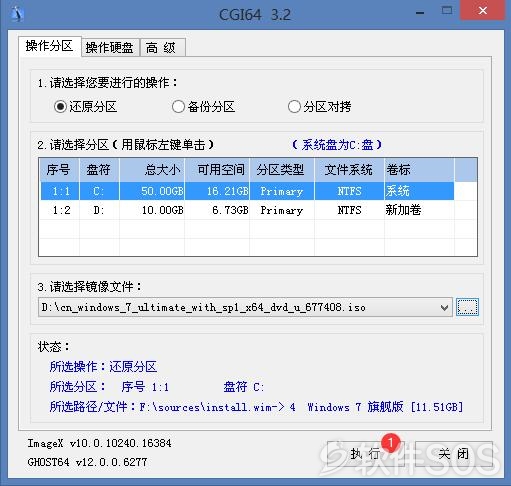The height and width of the screenshot is (486, 511).
Task: Switch to the 操作硬盘 tab
Action: click(x=110, y=48)
